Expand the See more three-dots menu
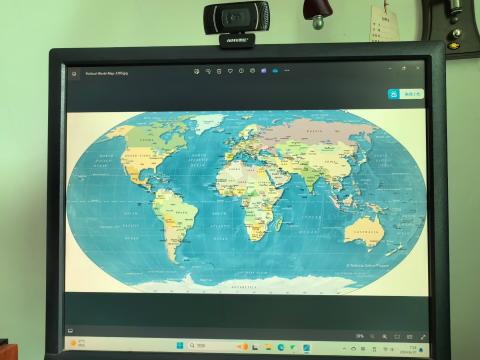 tap(287, 71)
